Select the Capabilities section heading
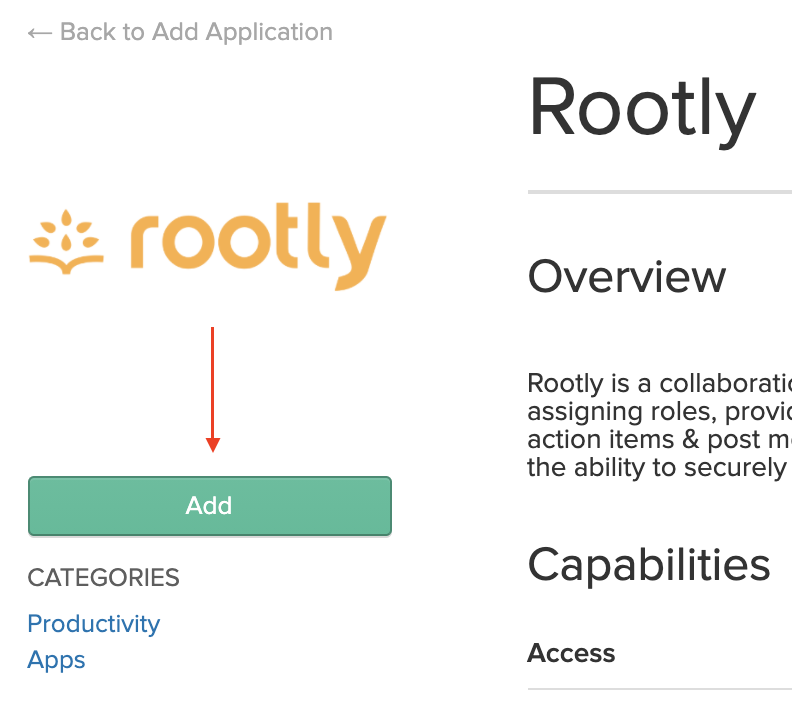This screenshot has width=792, height=710. [x=649, y=565]
